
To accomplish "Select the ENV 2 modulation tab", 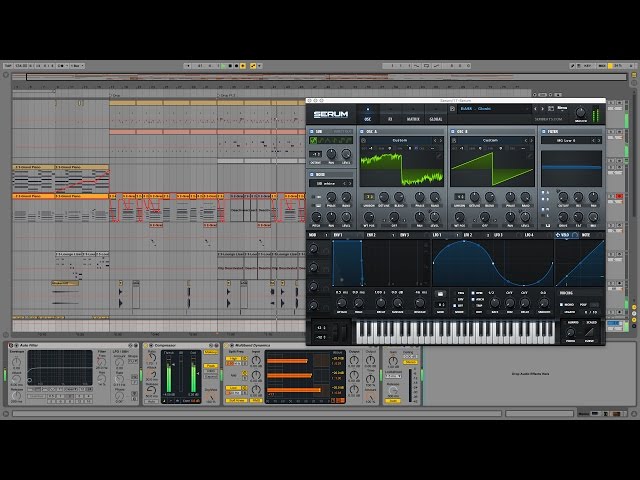I will [x=371, y=235].
